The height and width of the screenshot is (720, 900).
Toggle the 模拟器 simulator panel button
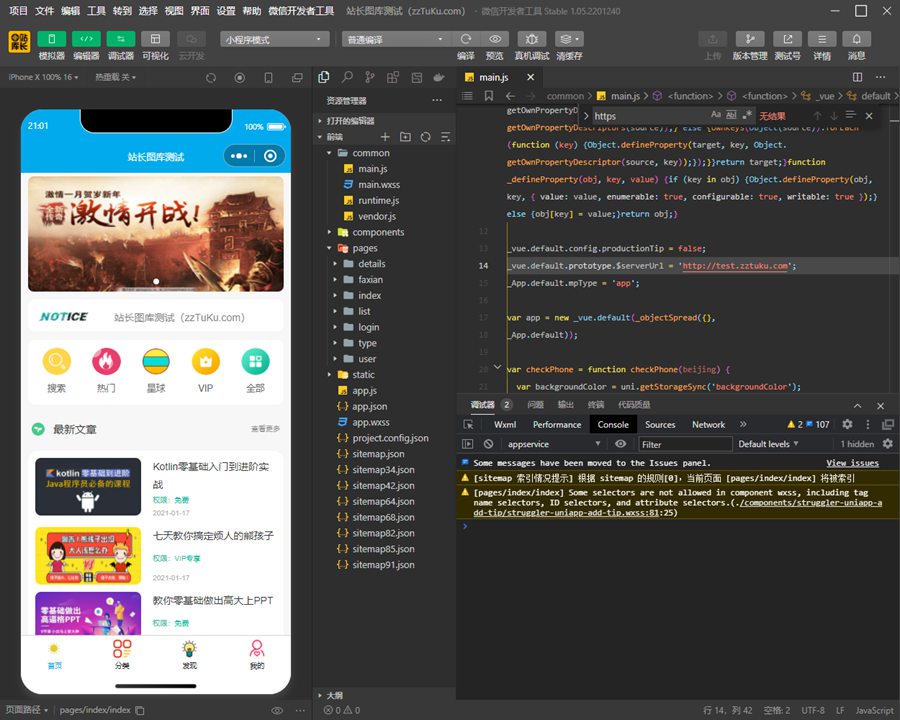[x=51, y=39]
